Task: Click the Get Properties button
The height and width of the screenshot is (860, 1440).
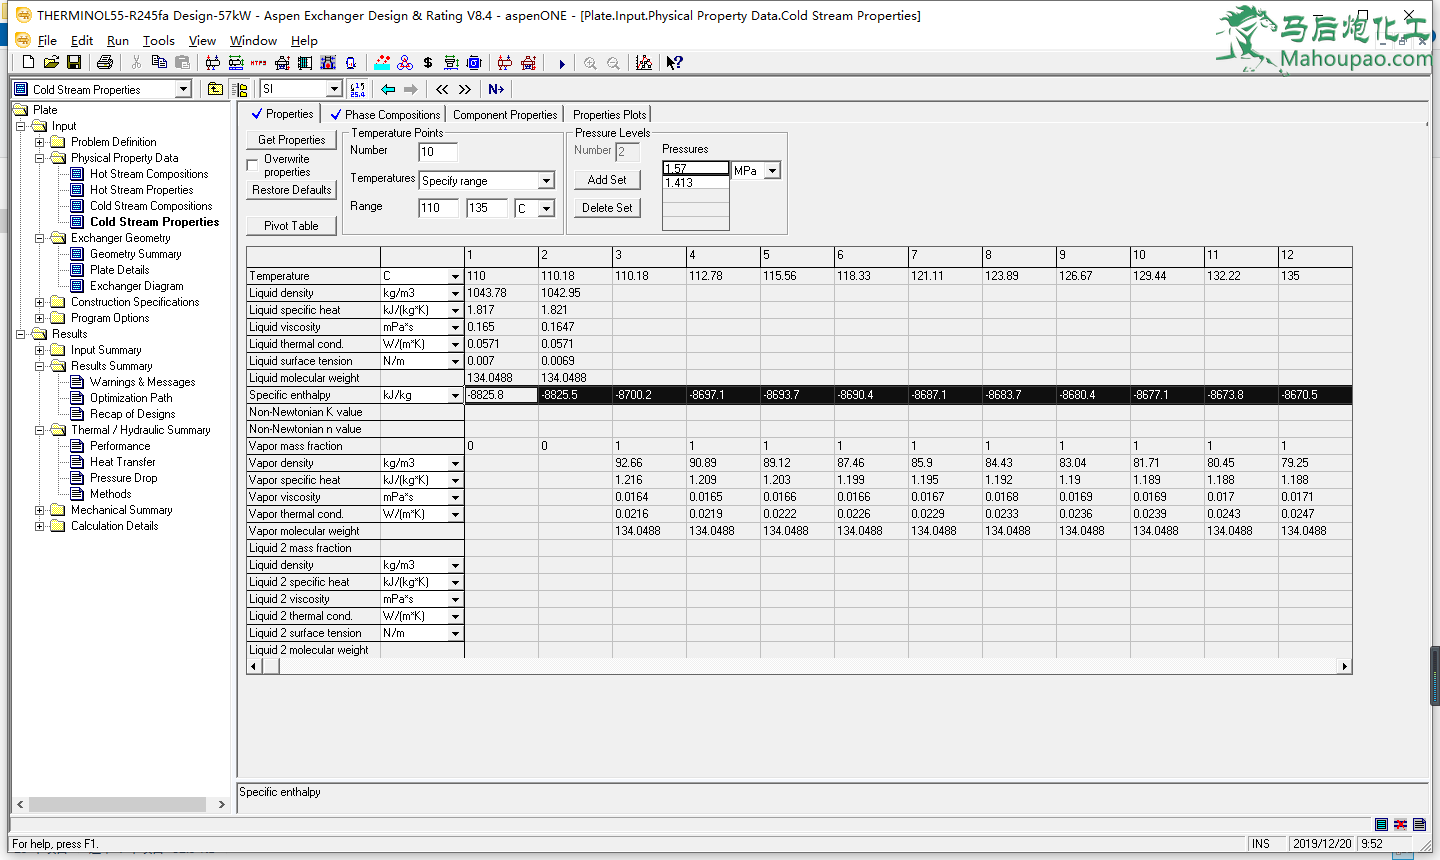Action: [291, 140]
